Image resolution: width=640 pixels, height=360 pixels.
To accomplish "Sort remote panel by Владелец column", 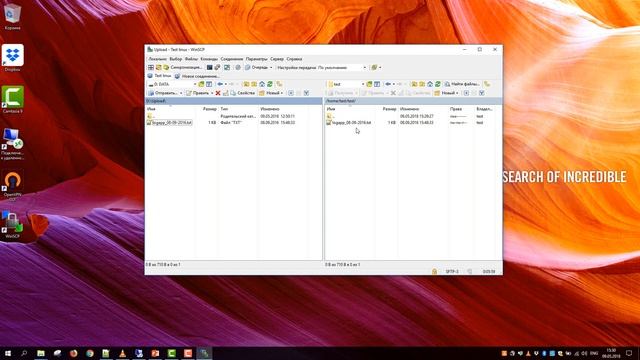I will (x=484, y=109).
